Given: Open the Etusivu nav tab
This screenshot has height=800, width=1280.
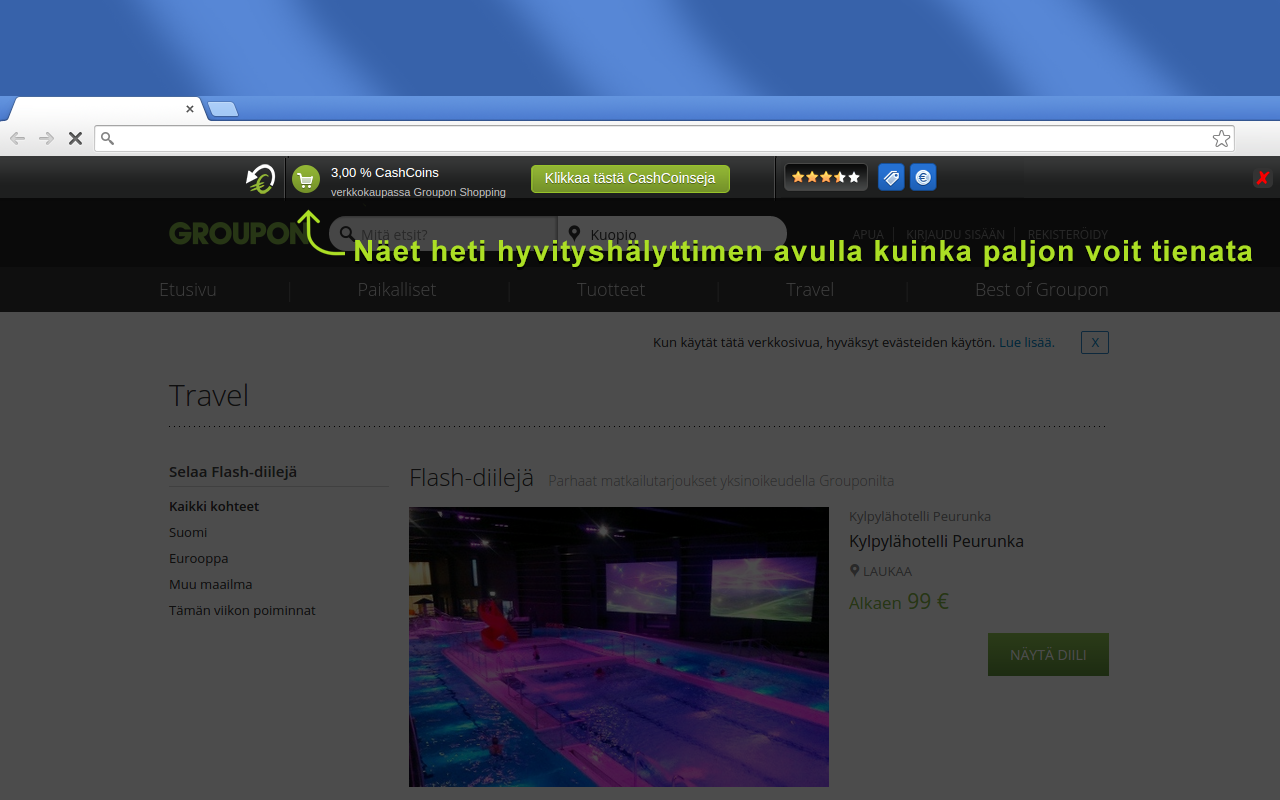Looking at the screenshot, I should tap(188, 290).
